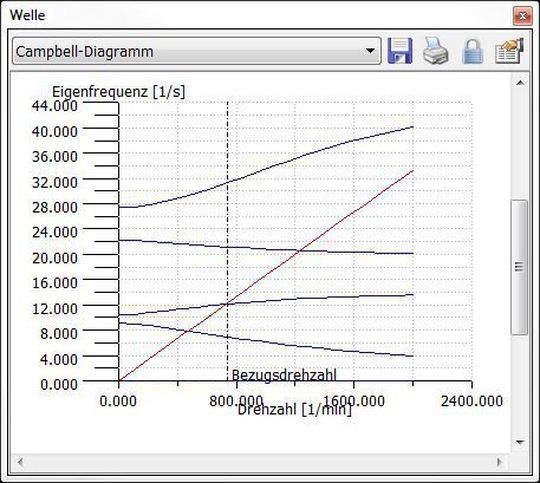Click the Eigenfrequenz [1/s] axis label
540x483 pixels.
click(118, 92)
